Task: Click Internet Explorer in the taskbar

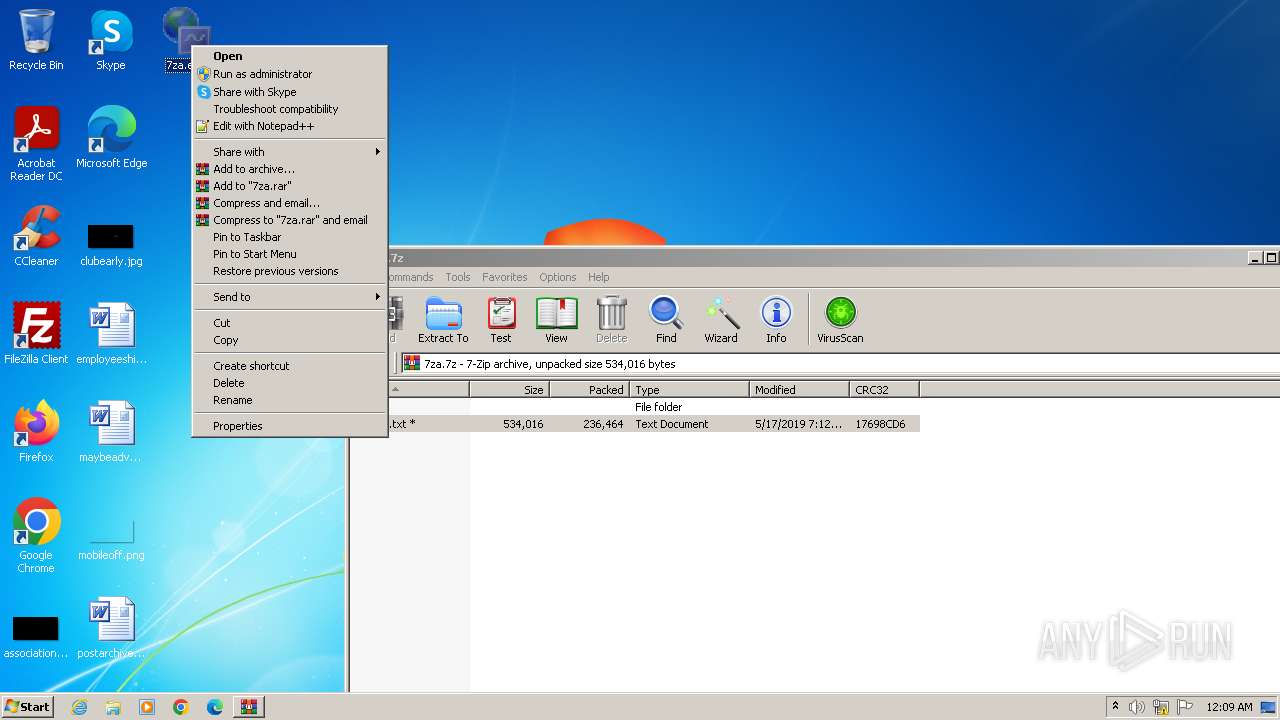Action: pos(79,707)
